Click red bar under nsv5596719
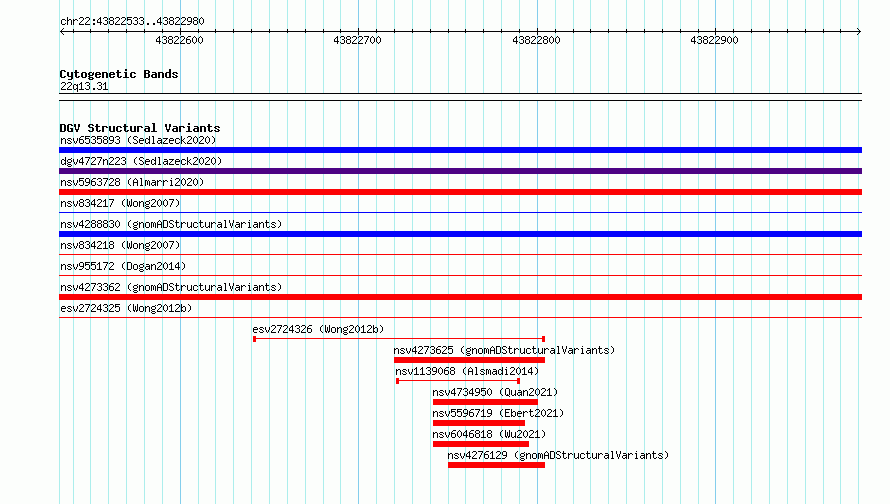This screenshot has height=504, width=890. pos(479,423)
